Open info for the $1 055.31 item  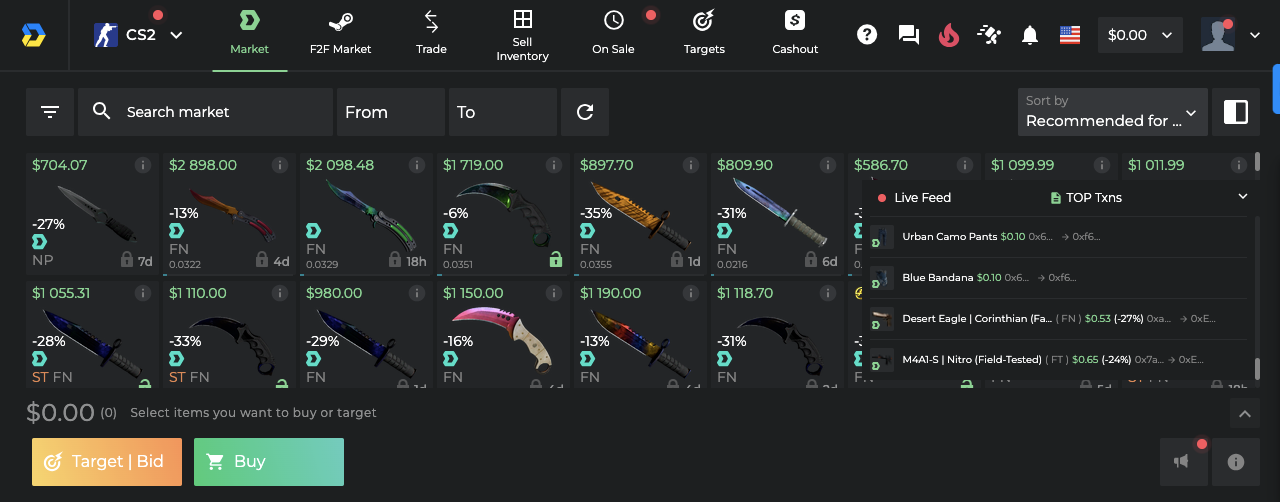coord(142,293)
